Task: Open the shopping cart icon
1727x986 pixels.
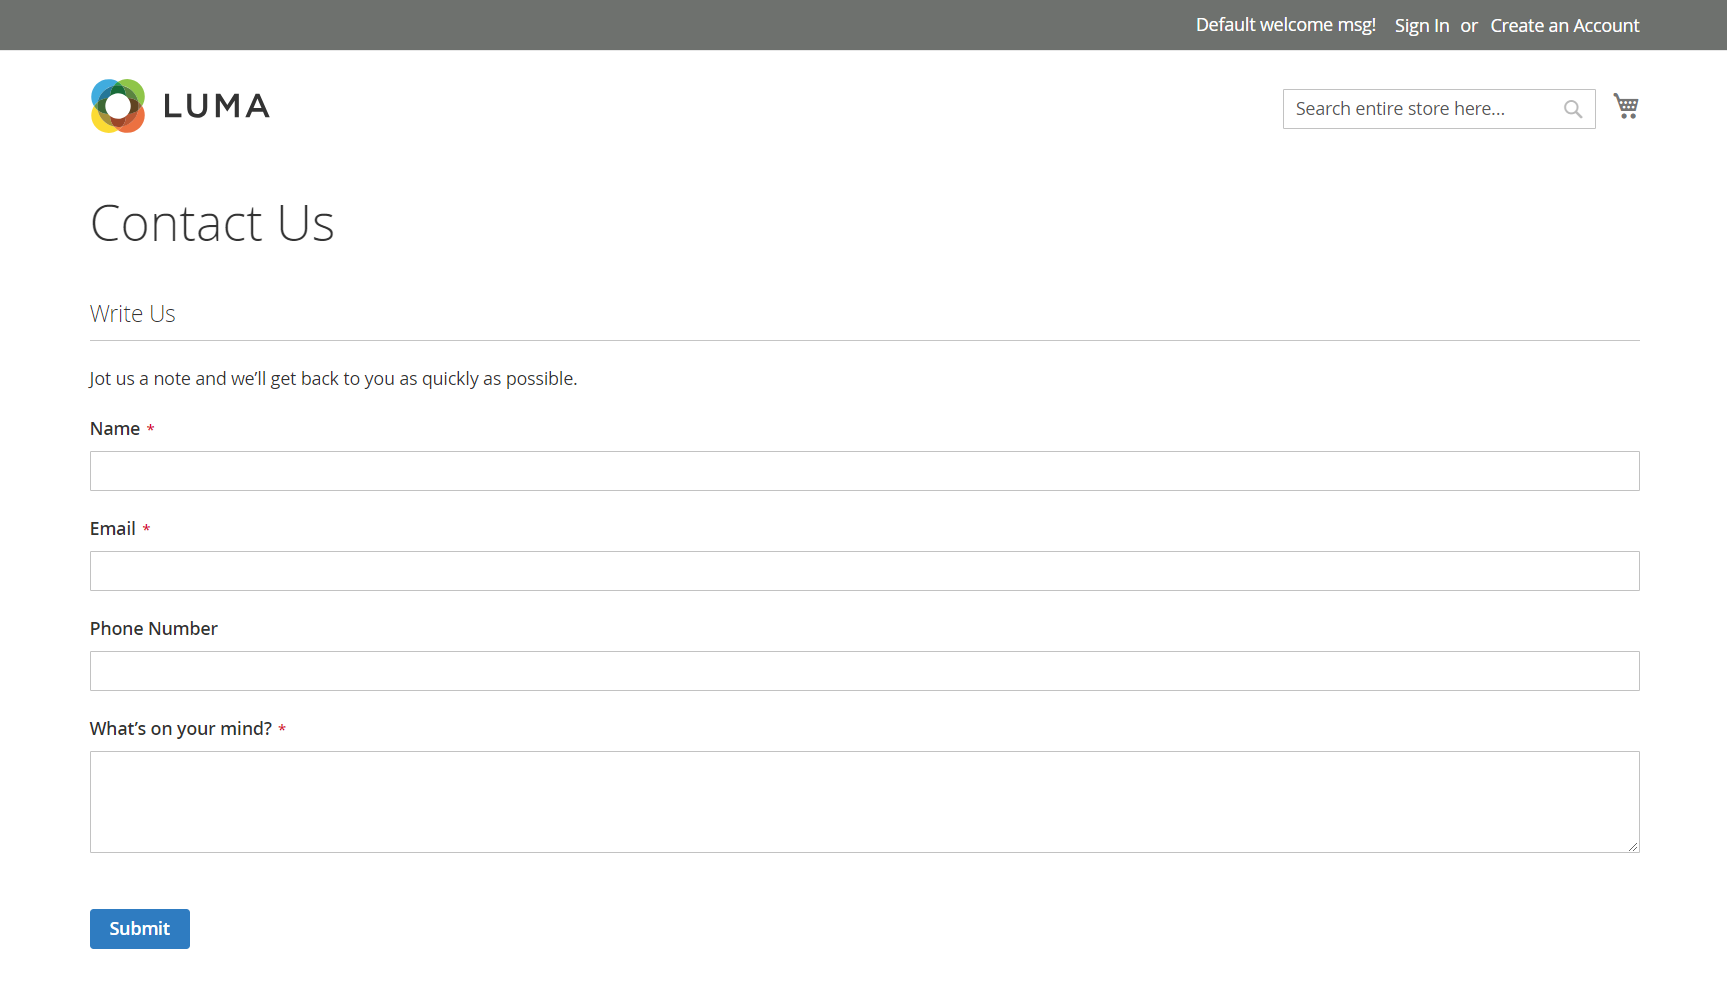Action: 1626,106
